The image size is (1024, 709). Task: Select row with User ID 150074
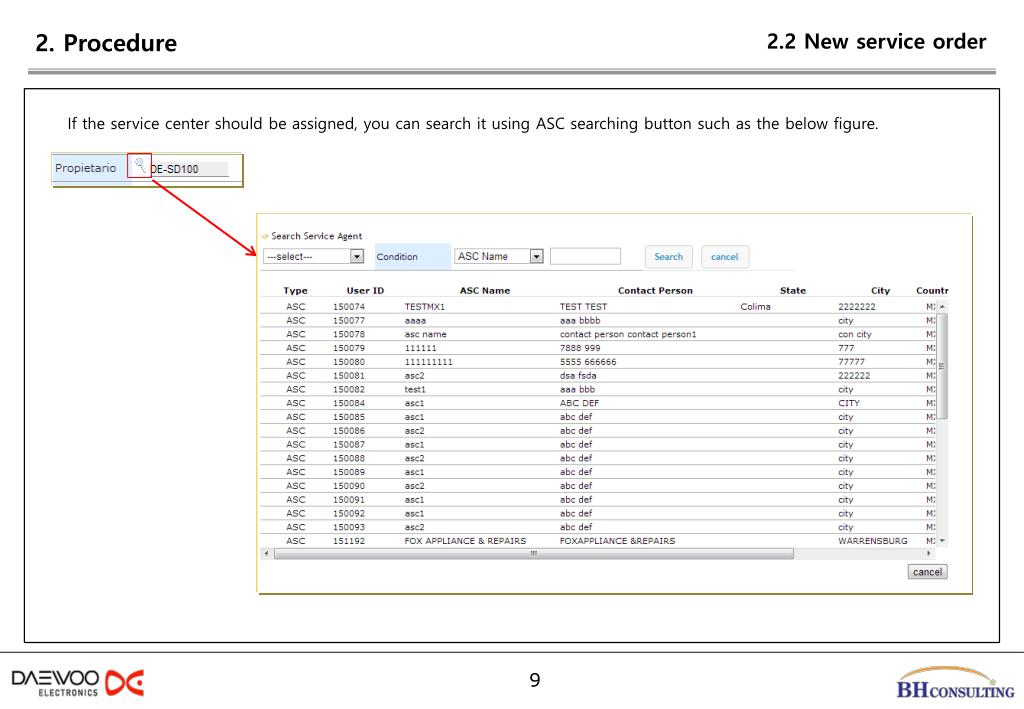tap(349, 306)
